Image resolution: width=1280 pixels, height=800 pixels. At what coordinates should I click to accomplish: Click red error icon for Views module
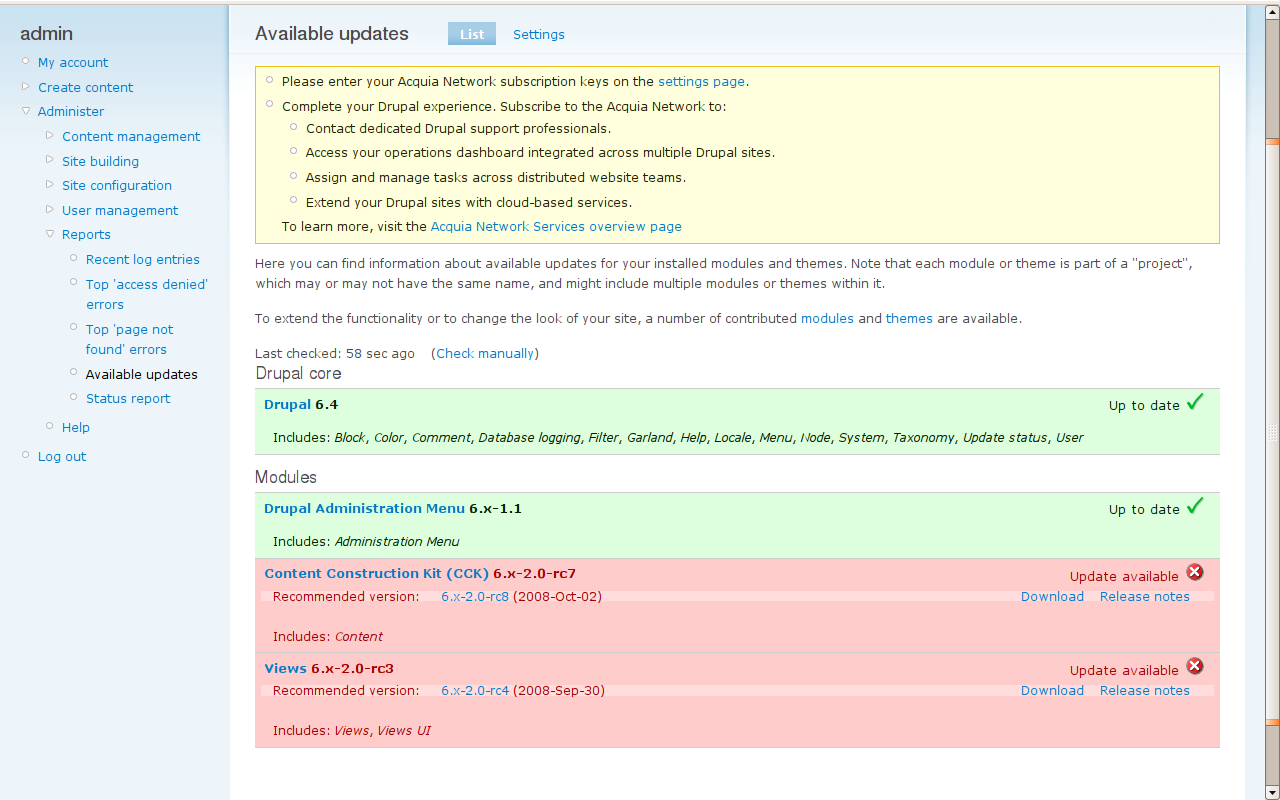(1195, 667)
